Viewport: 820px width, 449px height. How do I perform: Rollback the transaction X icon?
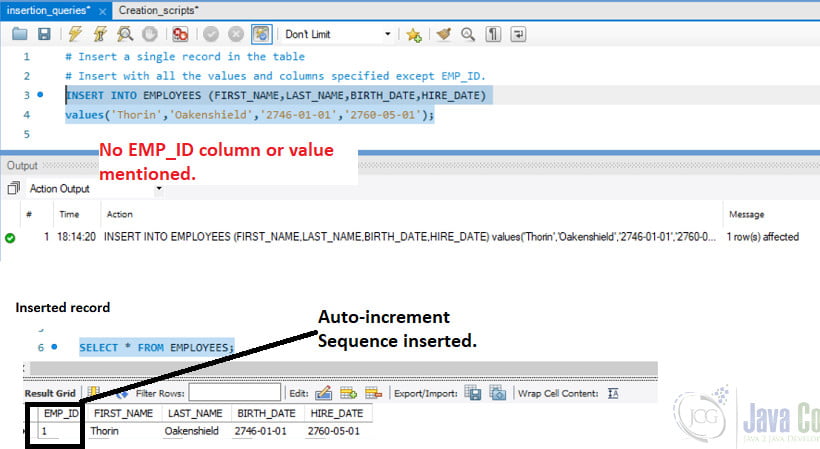[x=236, y=34]
